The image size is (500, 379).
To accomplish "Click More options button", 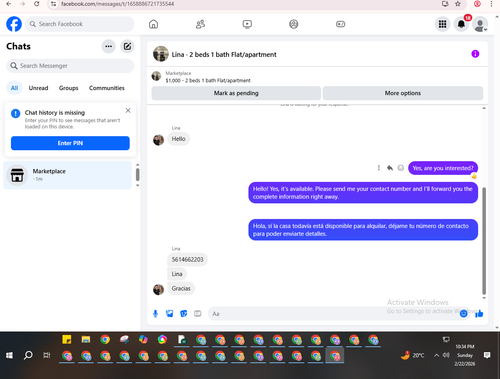I will pos(403,93).
